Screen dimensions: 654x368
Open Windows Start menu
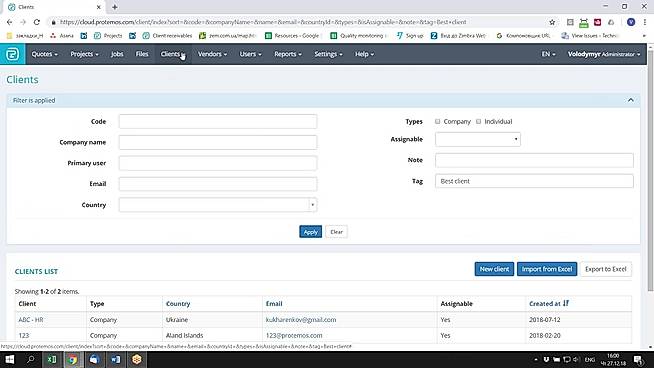coord(10,359)
